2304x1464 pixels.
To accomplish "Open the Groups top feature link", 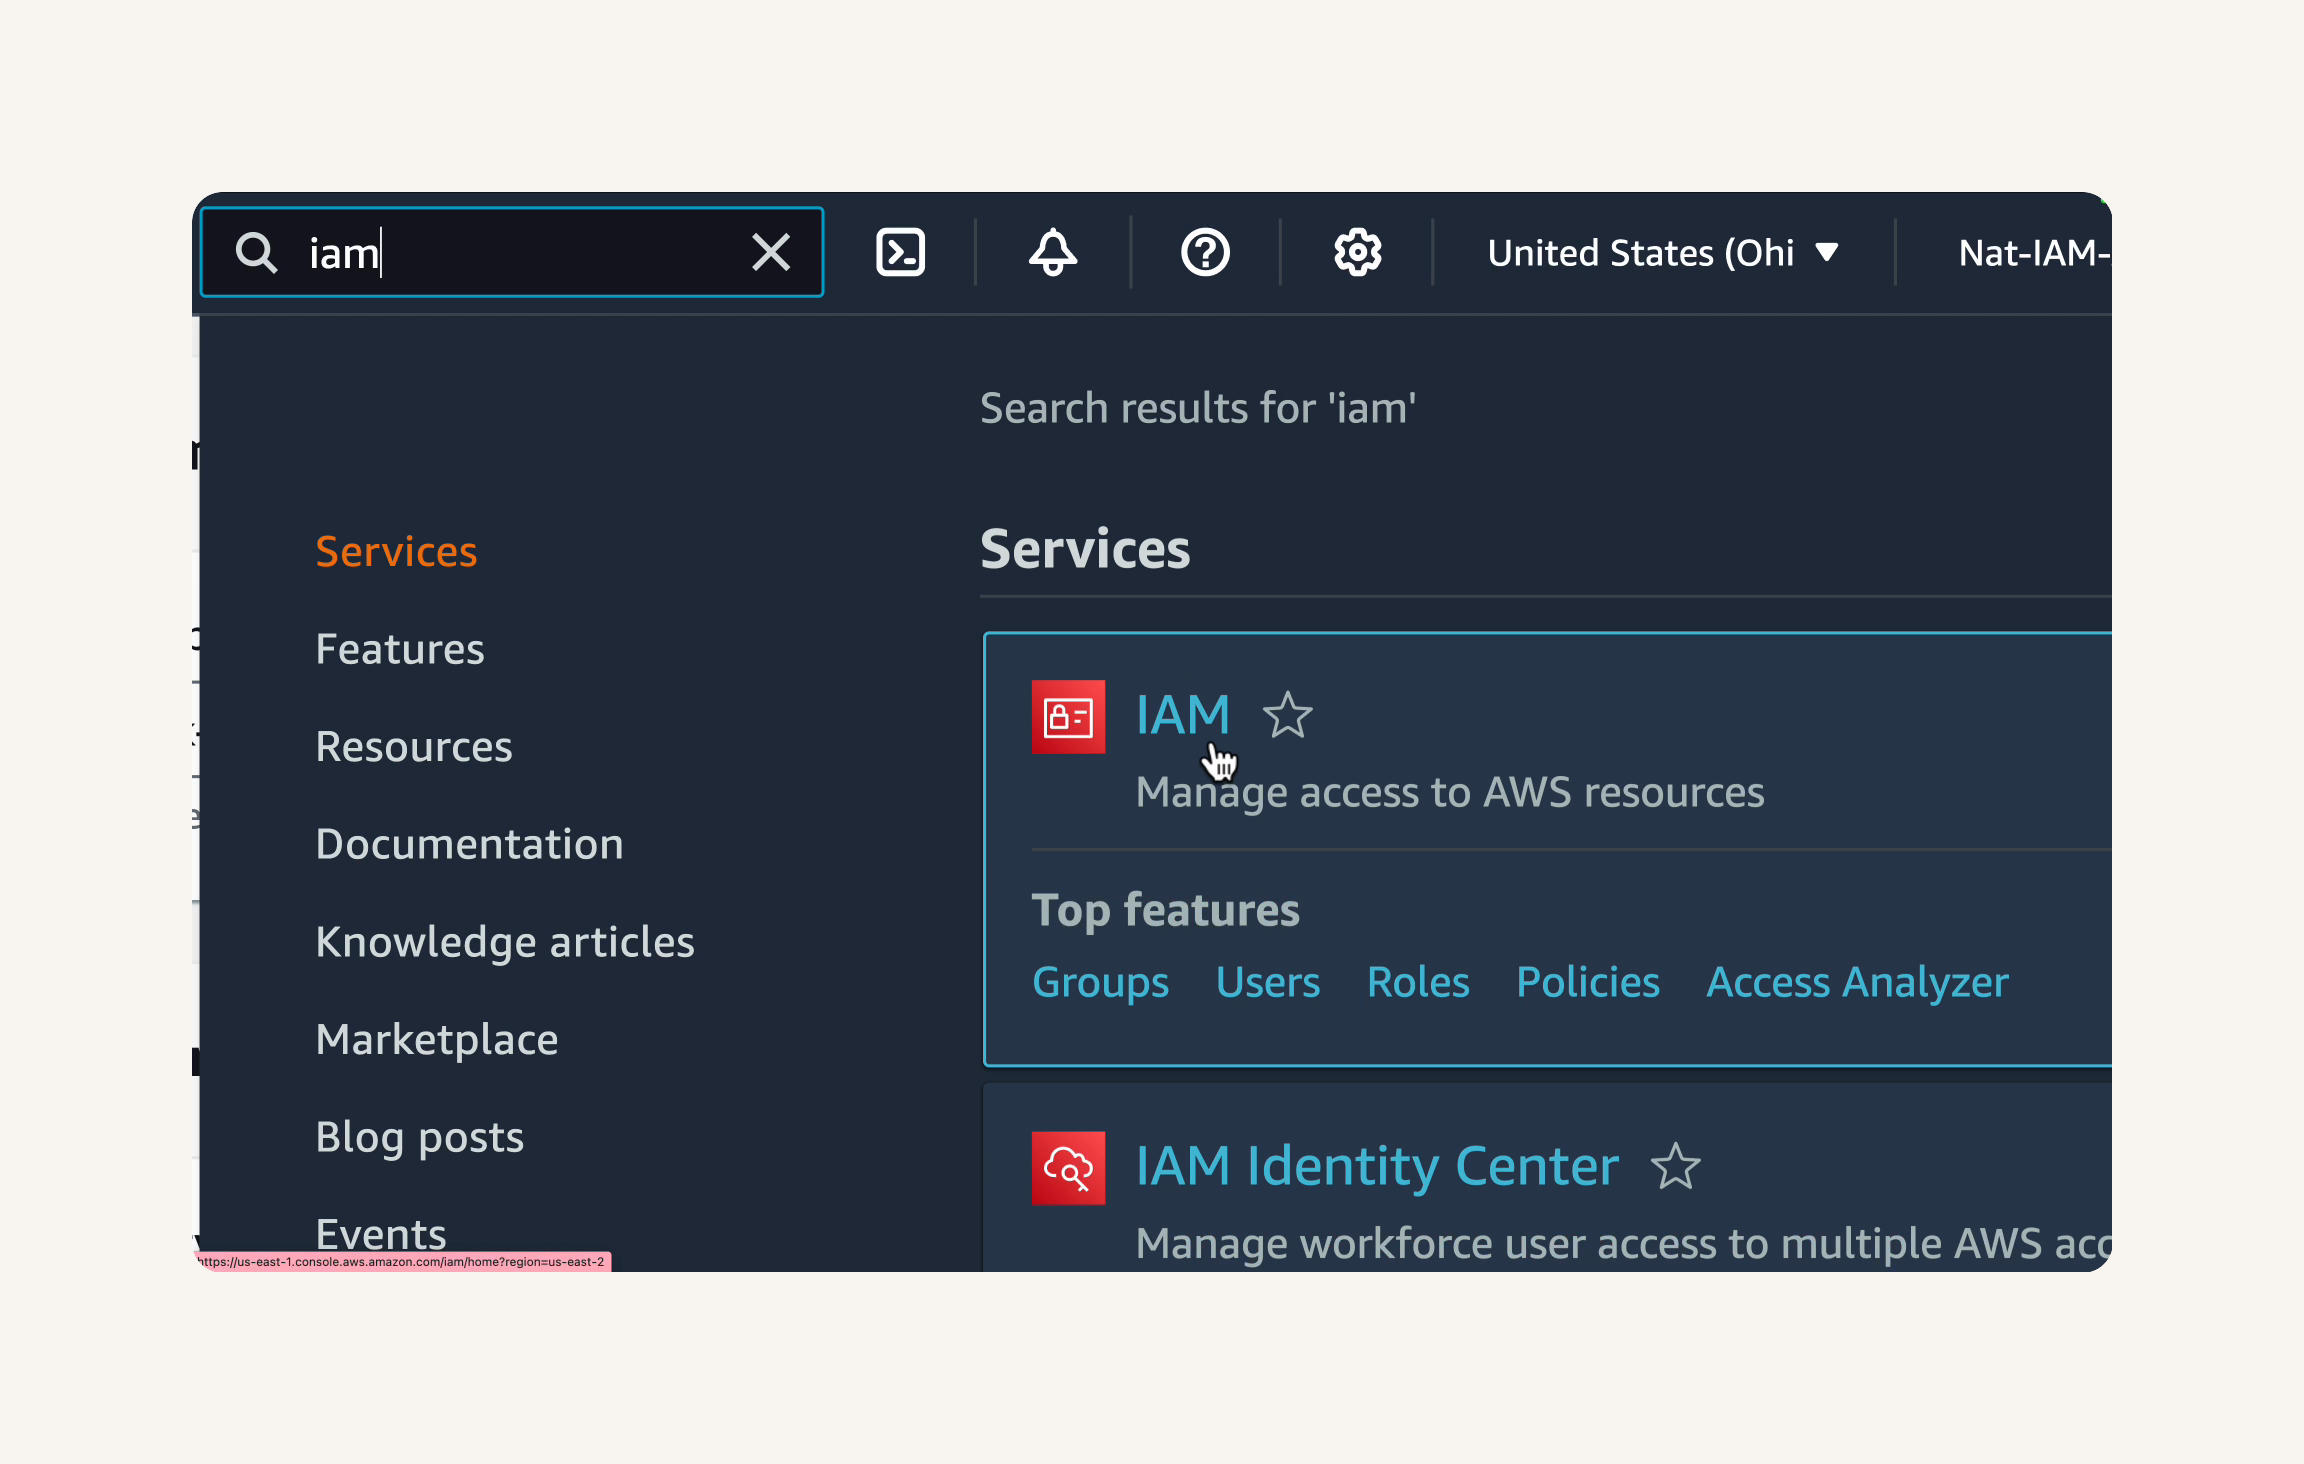I will point(1100,982).
